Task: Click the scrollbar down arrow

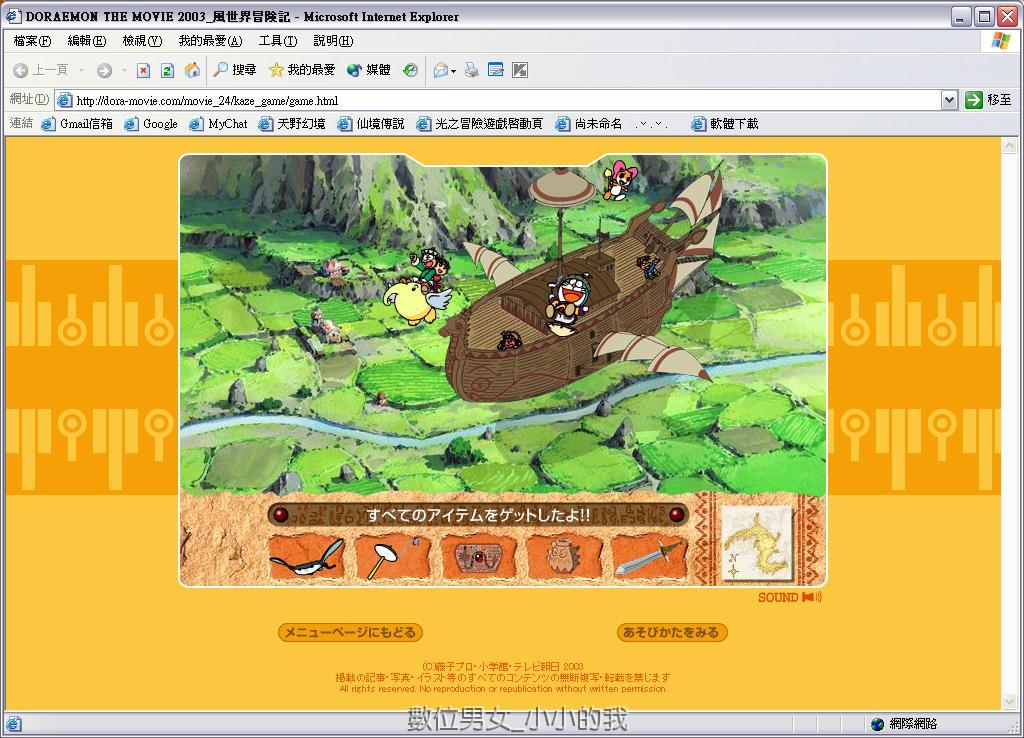Action: (1010, 702)
